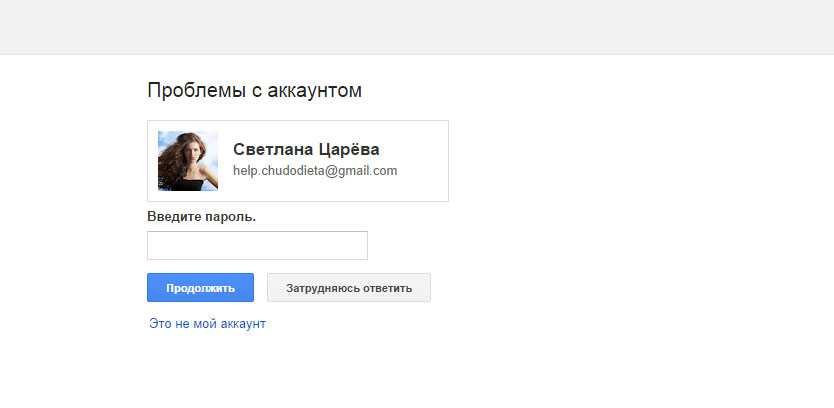The width and height of the screenshot is (834, 408).
Task: Click the Проблемы с аккаунтом heading
Action: pyautogui.click(x=254, y=91)
